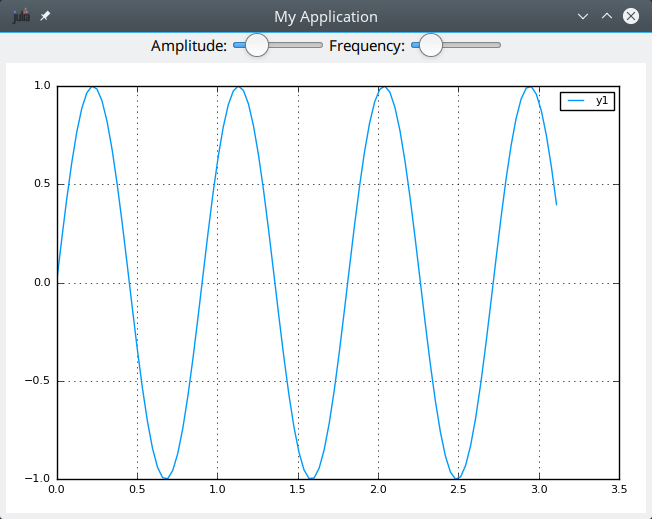
Task: Click the 0.5 tick label on the y-axis
Action: tap(40, 184)
